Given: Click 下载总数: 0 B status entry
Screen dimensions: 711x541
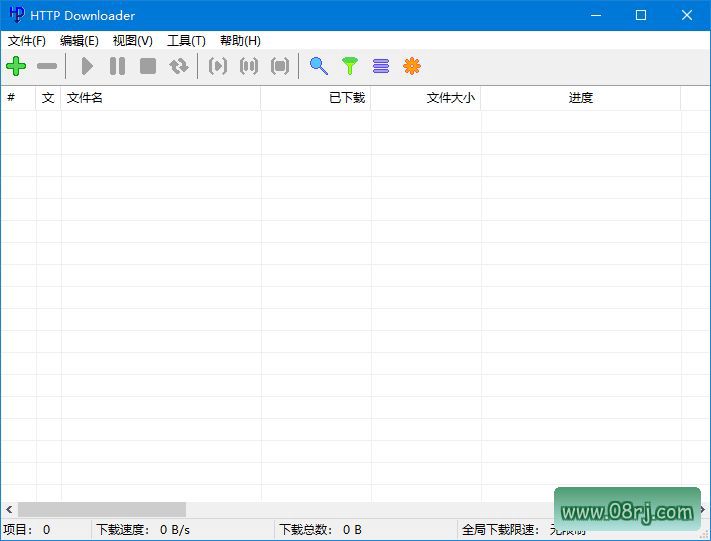Looking at the screenshot, I should (x=366, y=530).
